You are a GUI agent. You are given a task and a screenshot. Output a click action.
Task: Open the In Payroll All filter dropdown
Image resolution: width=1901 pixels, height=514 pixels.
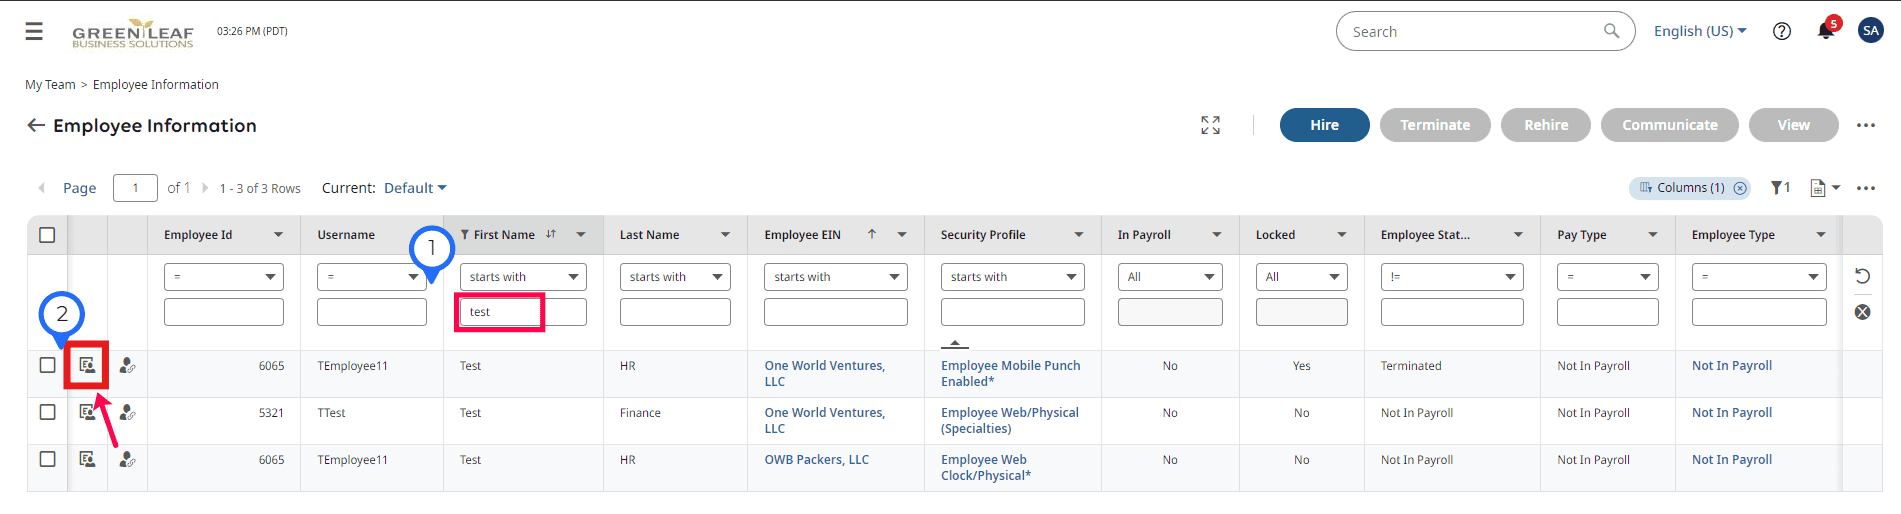(1170, 277)
